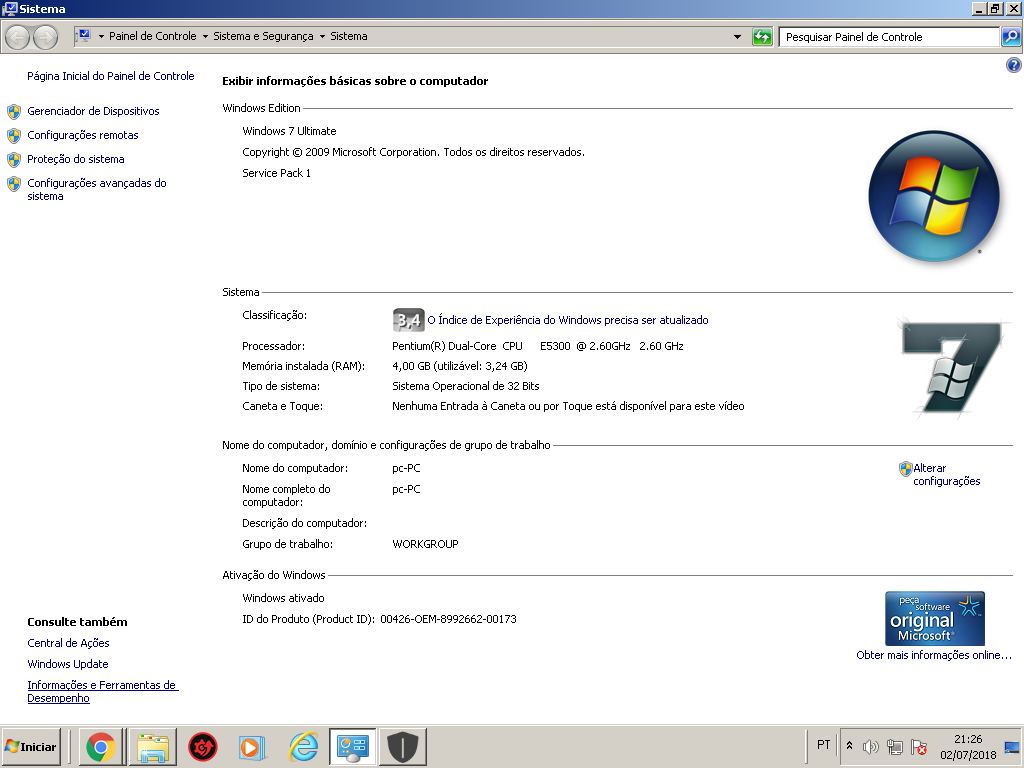The image size is (1024, 768).
Task: Open Configurações avançadas do sistema link
Action: point(97,190)
